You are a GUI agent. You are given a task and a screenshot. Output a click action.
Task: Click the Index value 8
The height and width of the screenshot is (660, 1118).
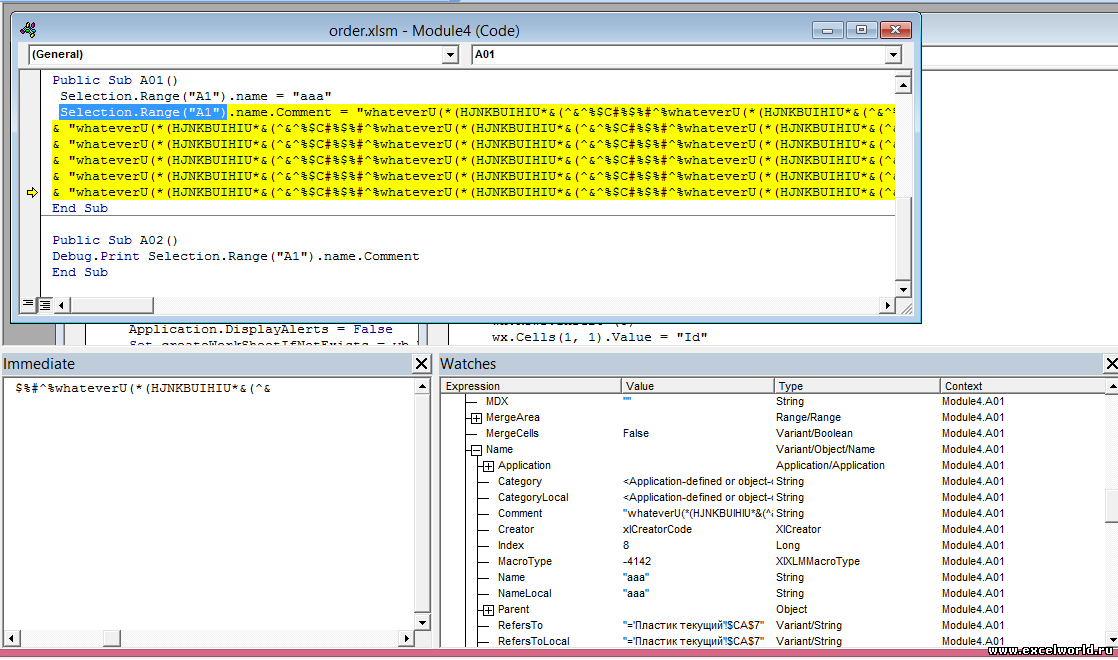tap(626, 545)
